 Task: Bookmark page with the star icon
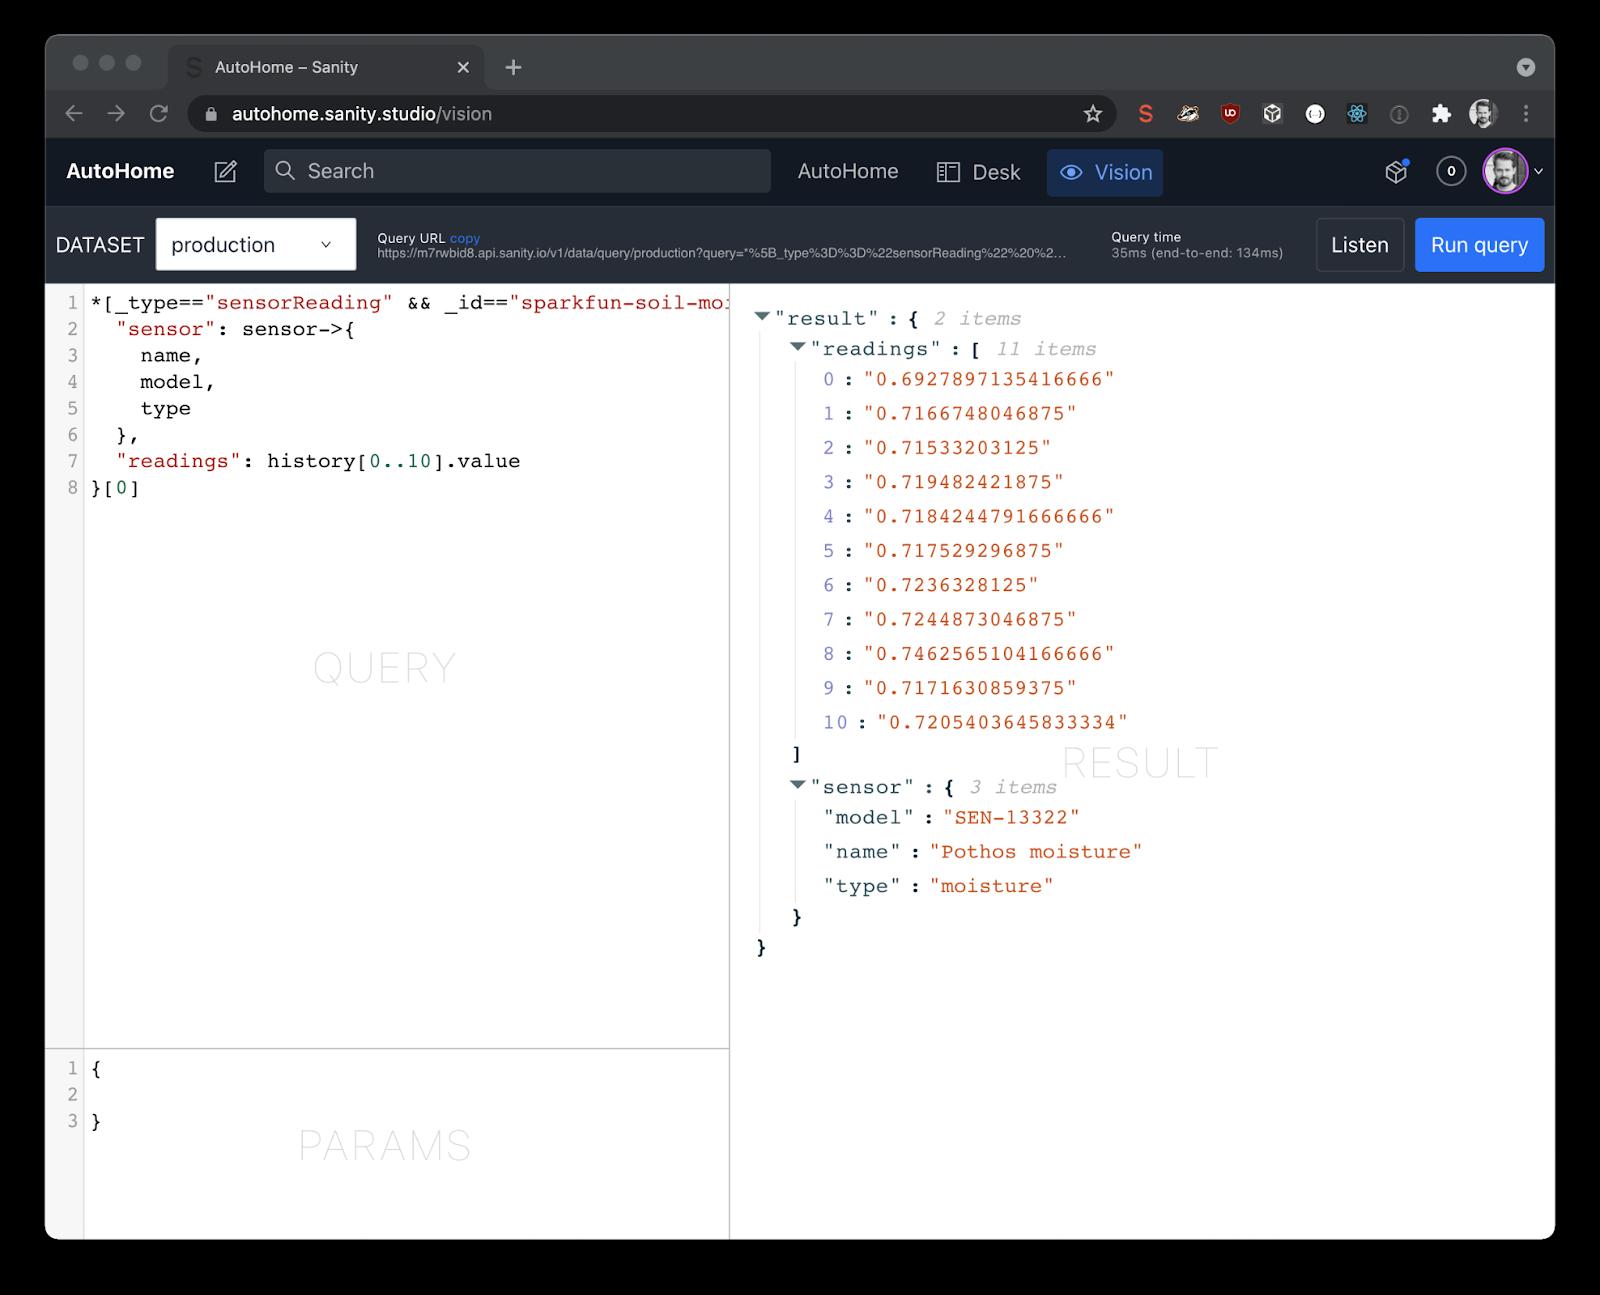(1093, 114)
